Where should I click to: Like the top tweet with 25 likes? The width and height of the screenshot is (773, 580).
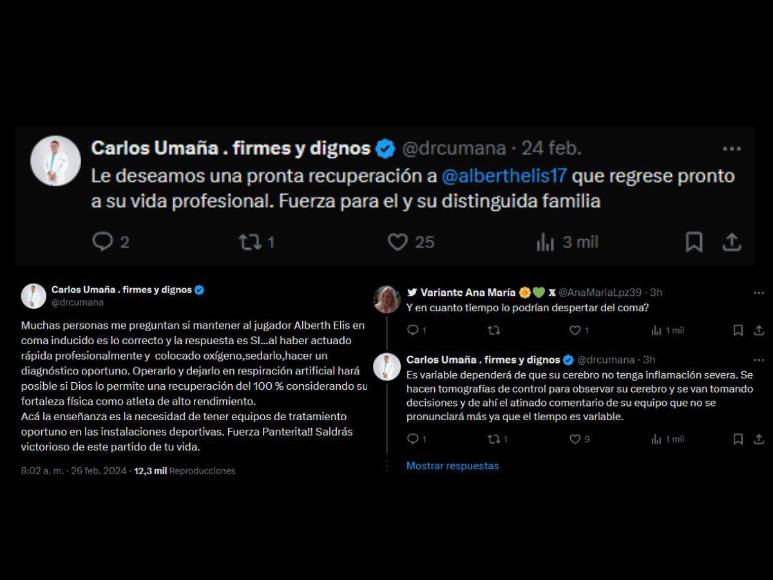(397, 242)
